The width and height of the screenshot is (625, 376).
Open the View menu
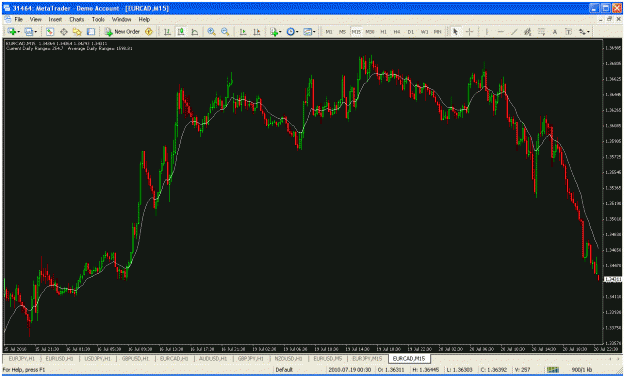(x=35, y=19)
